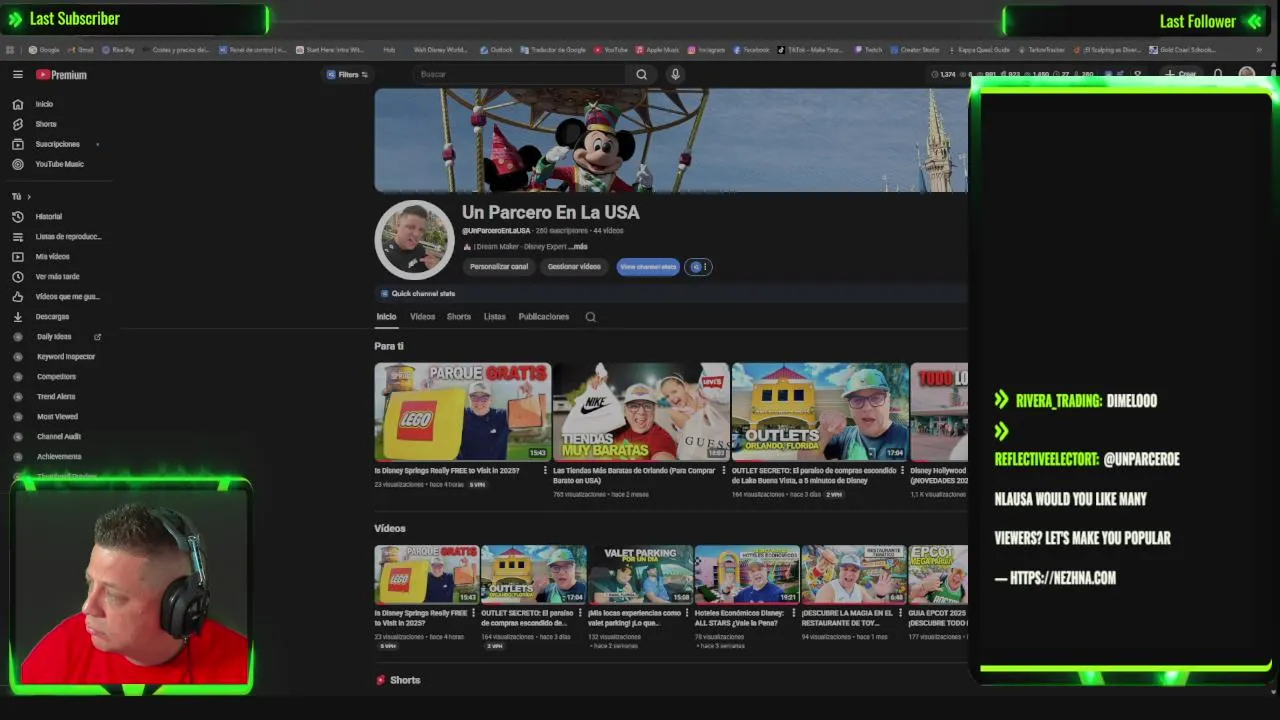Open the browser apps grid in bookmarks bar

[10, 49]
